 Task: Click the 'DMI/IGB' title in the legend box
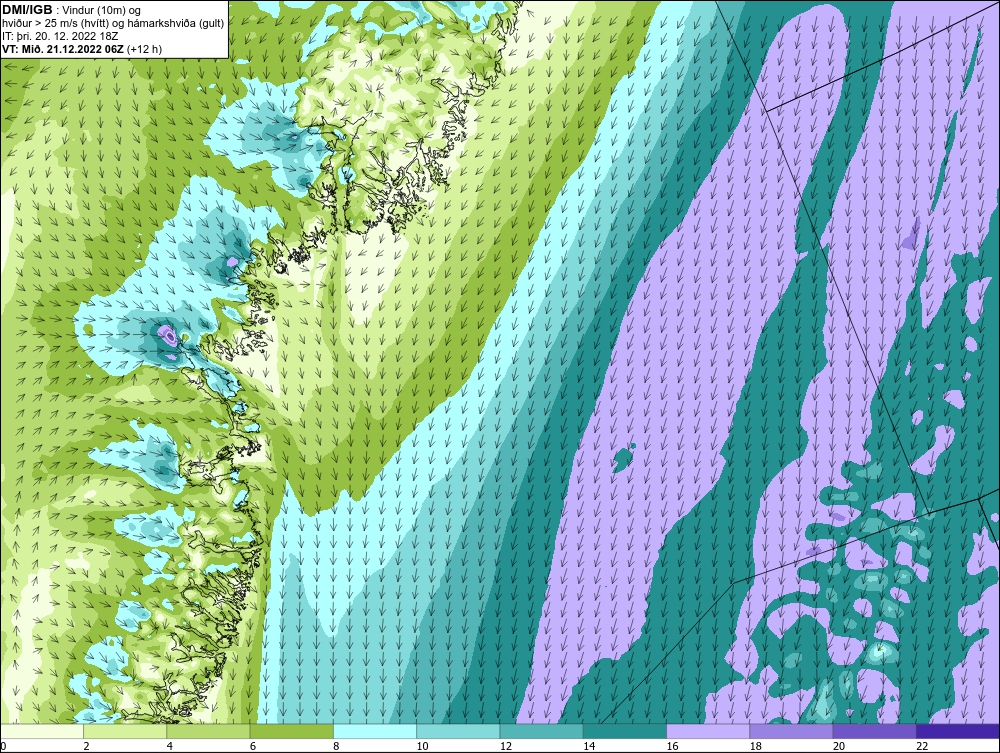tap(27, 9)
